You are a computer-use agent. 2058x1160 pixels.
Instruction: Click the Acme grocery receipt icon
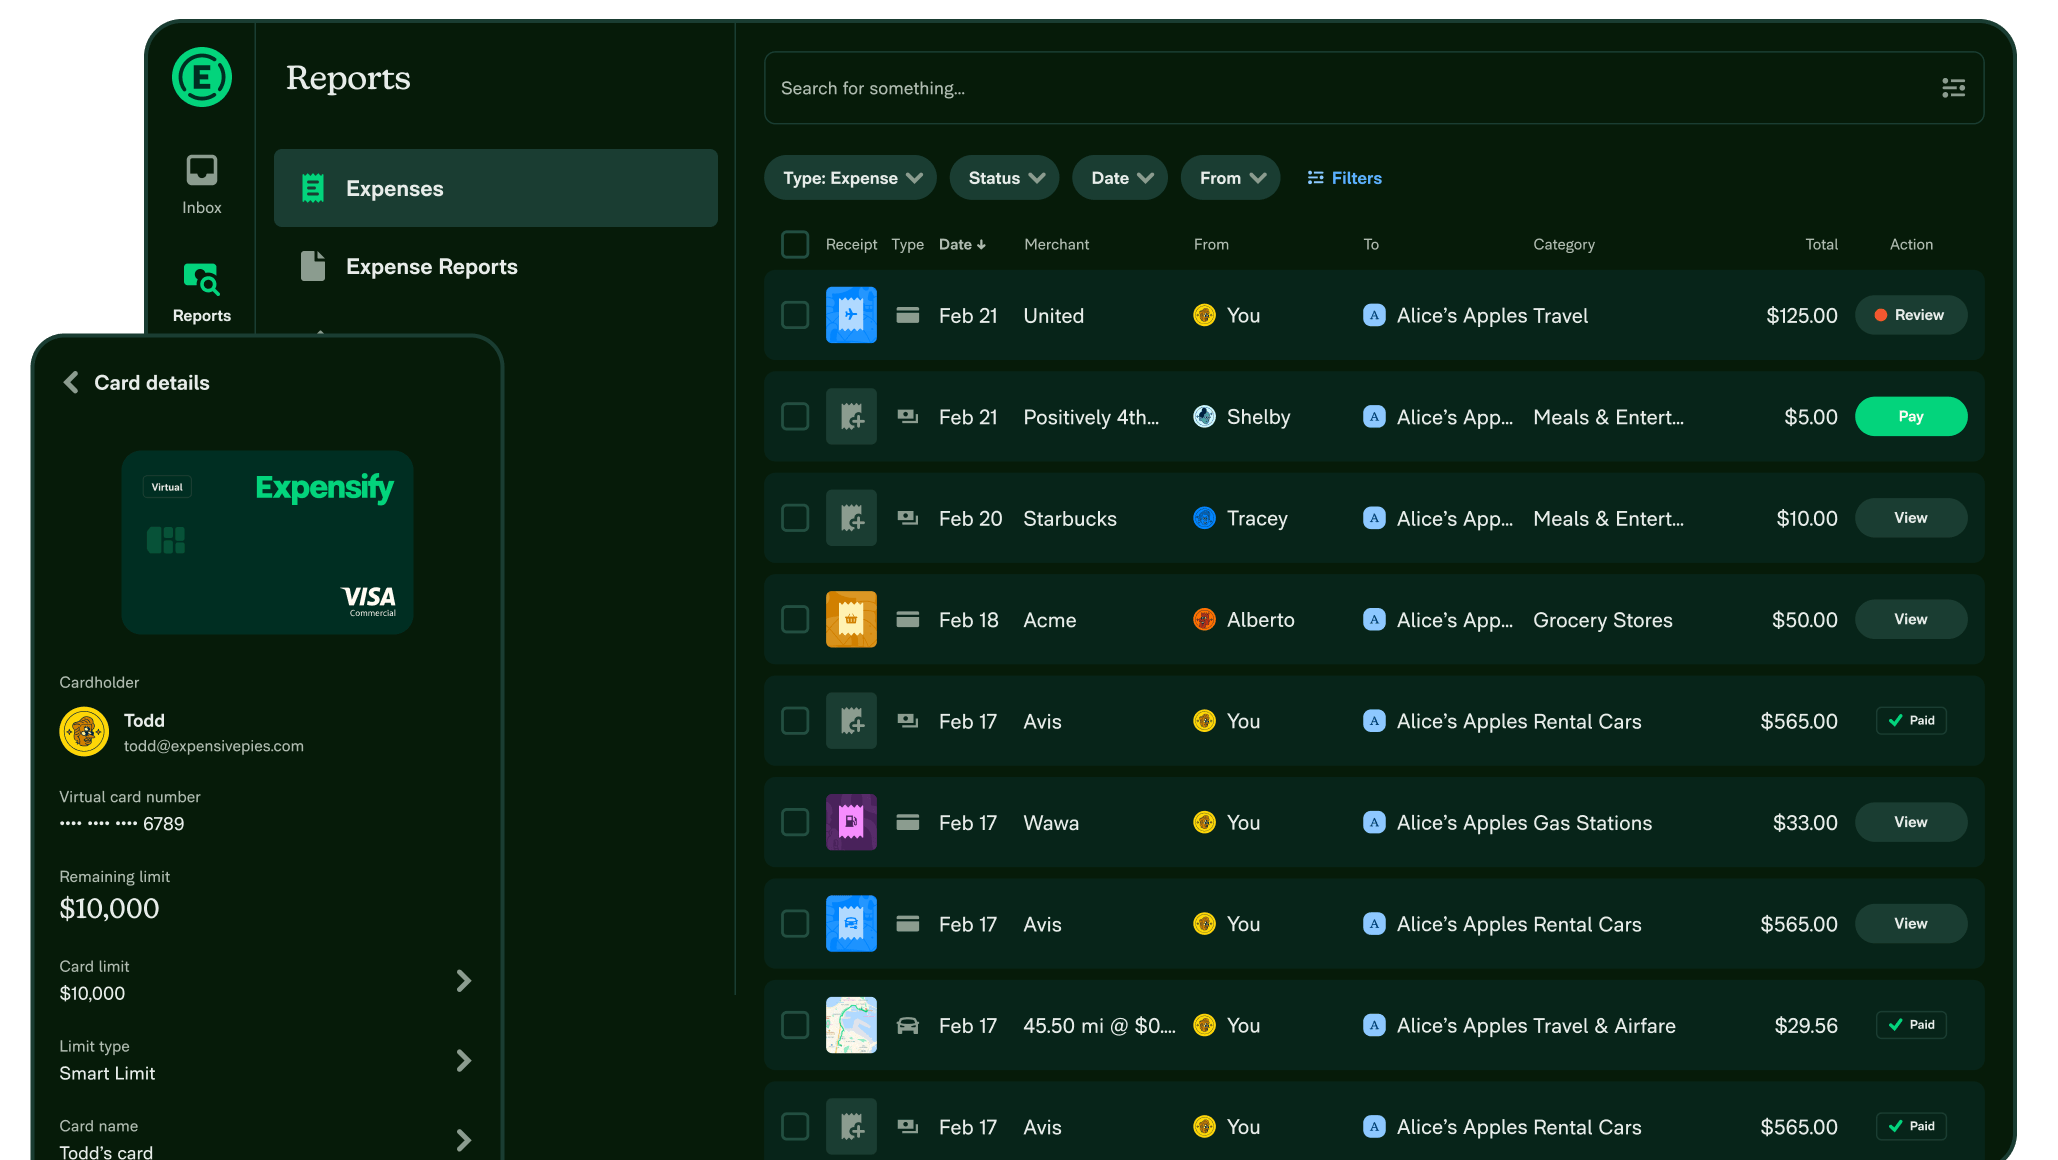(x=851, y=619)
